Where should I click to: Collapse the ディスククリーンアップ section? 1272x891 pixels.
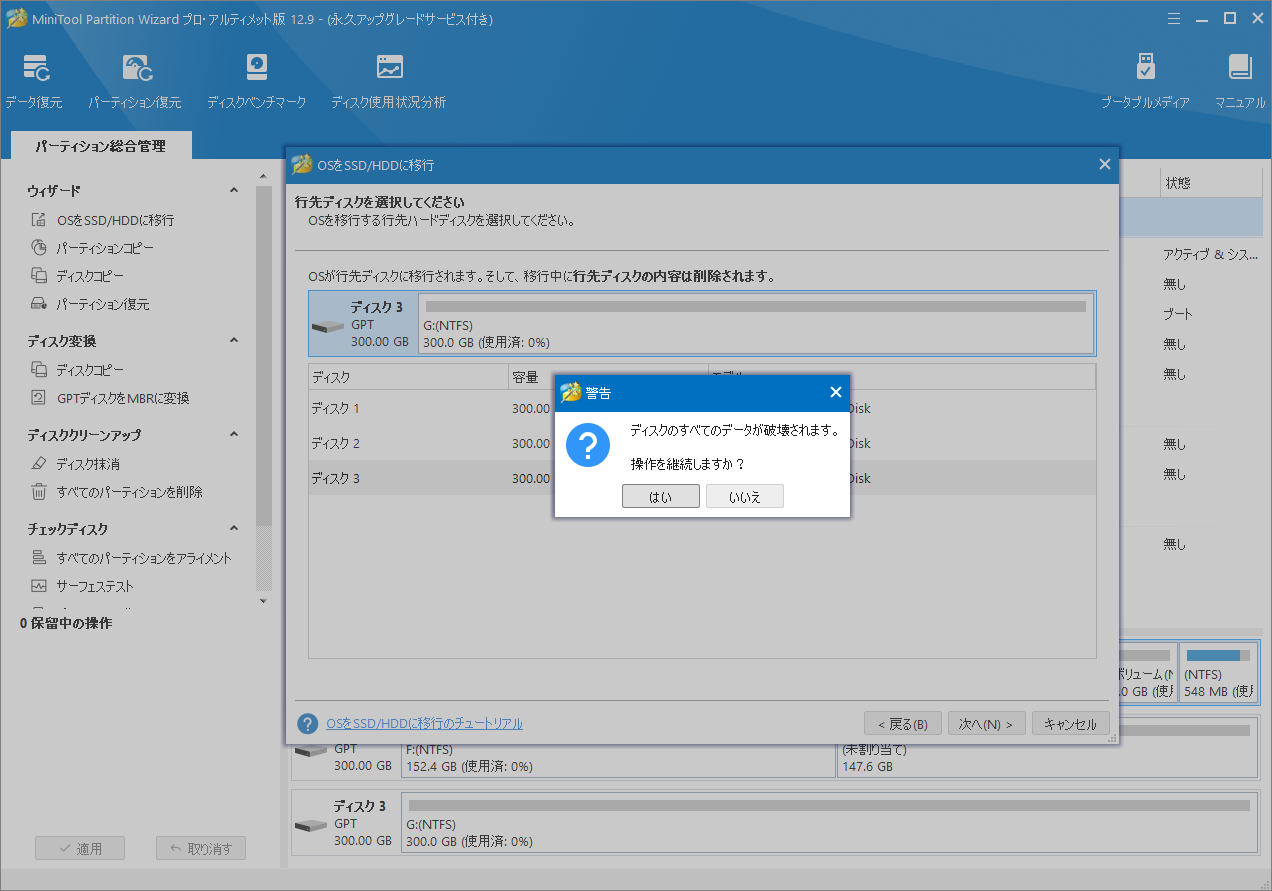[234, 435]
